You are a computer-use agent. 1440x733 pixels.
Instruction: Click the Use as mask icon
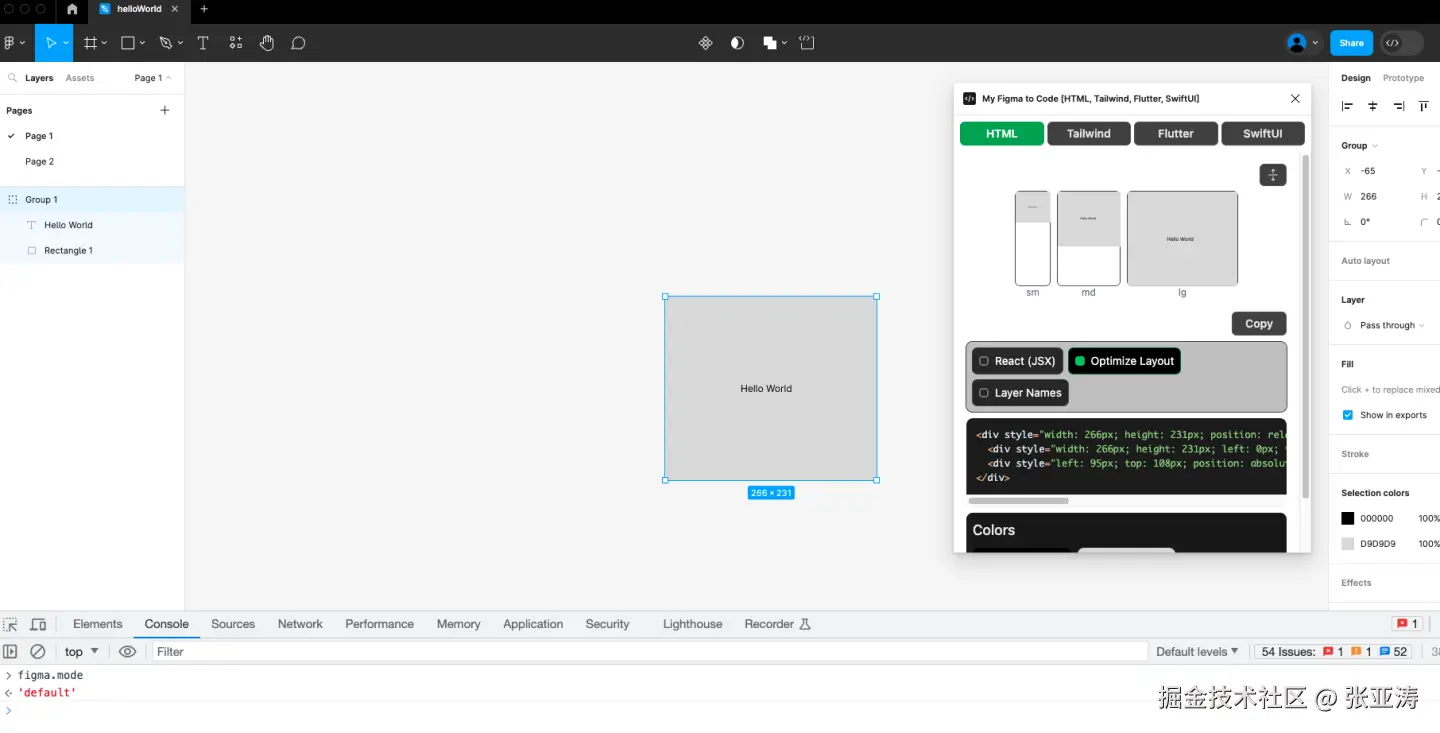click(738, 43)
